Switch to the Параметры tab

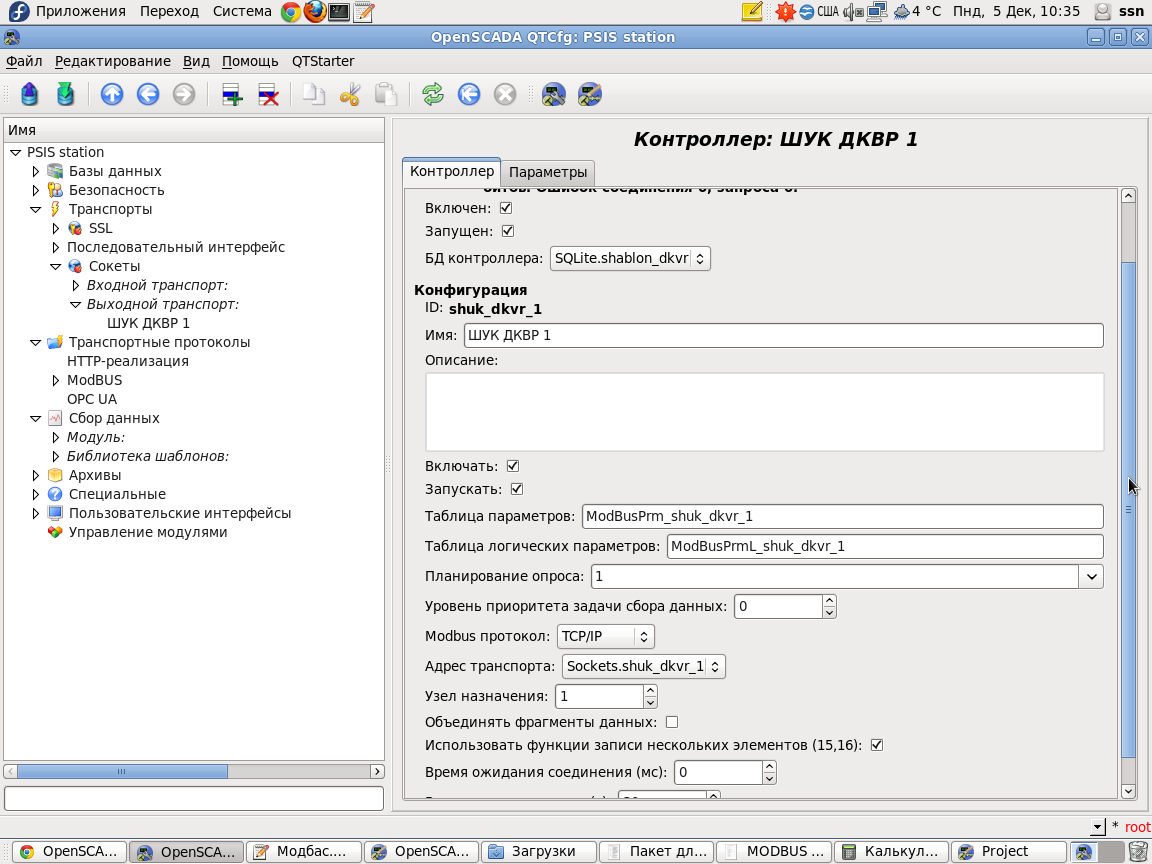[x=548, y=172]
